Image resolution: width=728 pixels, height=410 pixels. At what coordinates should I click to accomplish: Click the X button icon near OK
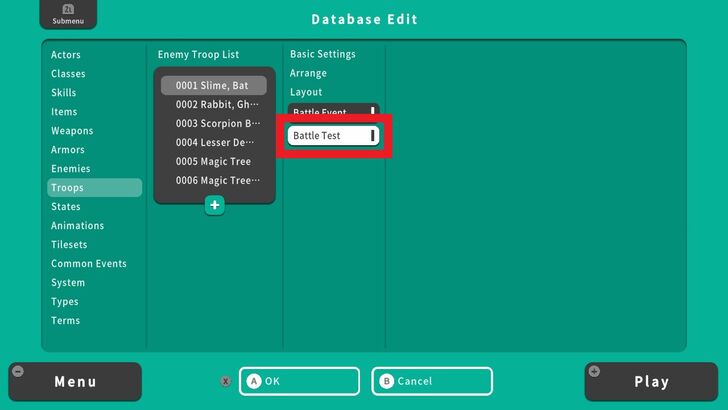tap(226, 381)
